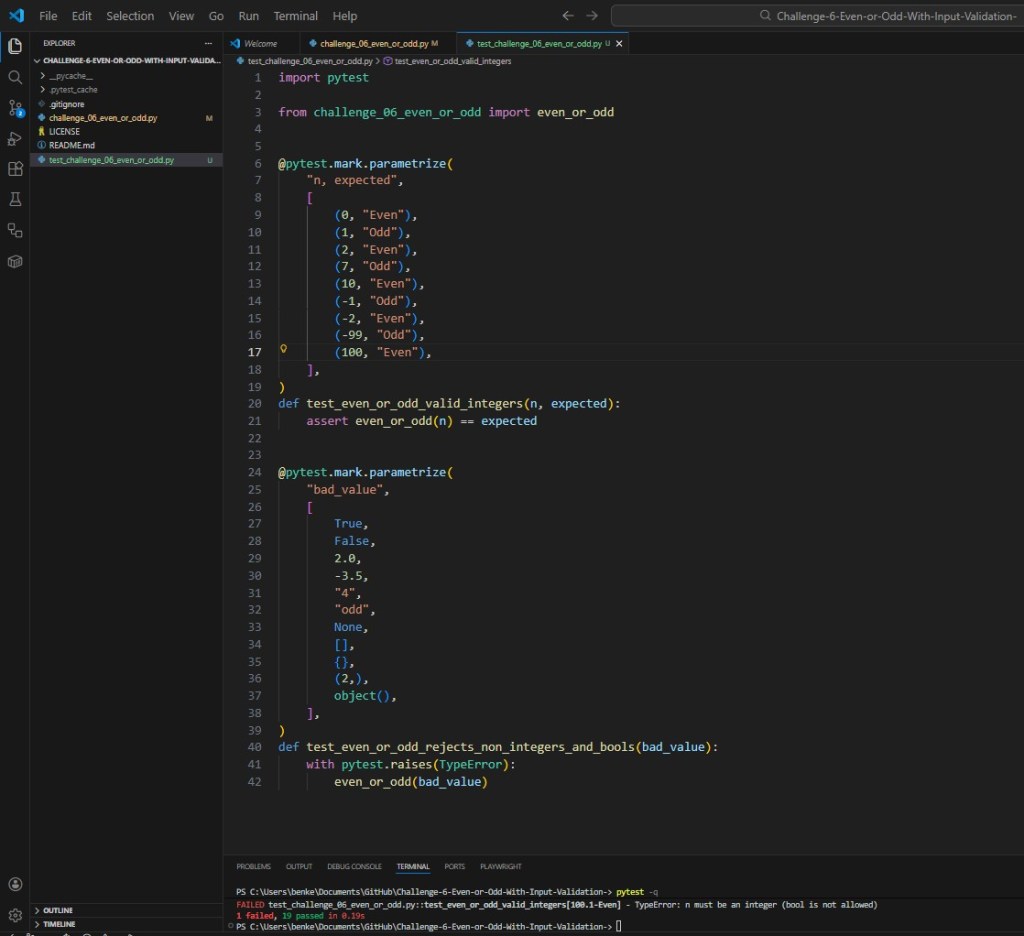Expand the TIMELINE section
This screenshot has width=1024, height=936.
(x=60, y=924)
